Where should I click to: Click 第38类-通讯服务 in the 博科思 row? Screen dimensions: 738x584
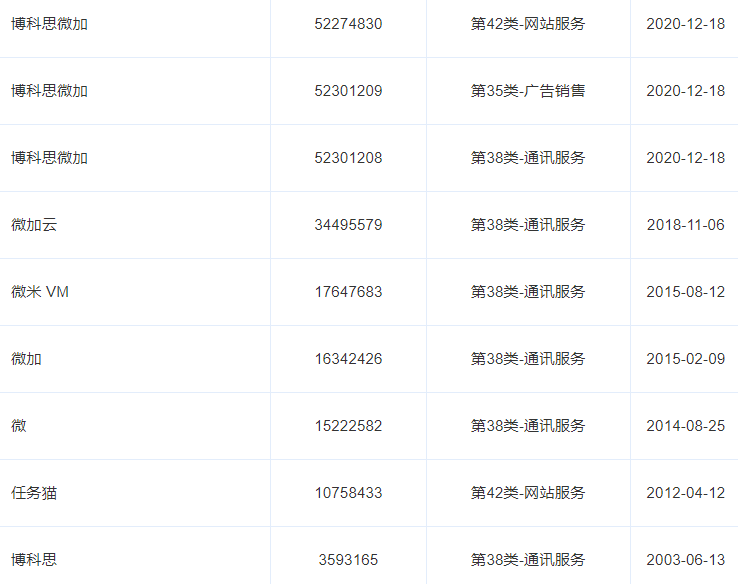[528, 560]
